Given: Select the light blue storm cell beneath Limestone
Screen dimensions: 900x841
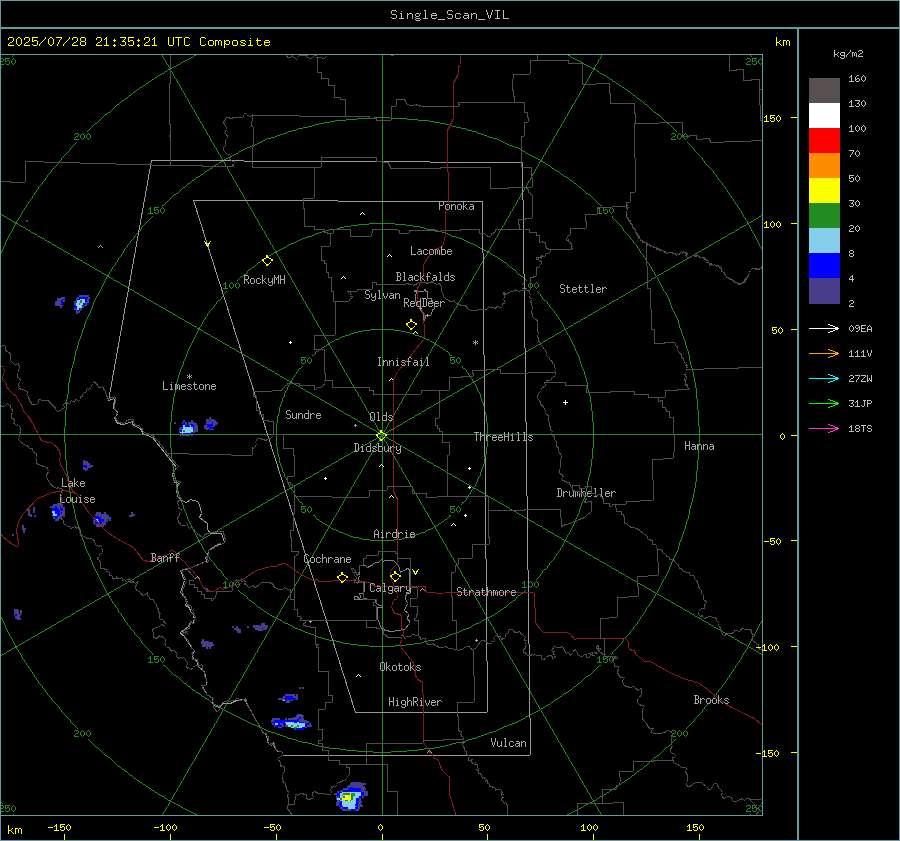Looking at the screenshot, I should pyautogui.click(x=188, y=428).
